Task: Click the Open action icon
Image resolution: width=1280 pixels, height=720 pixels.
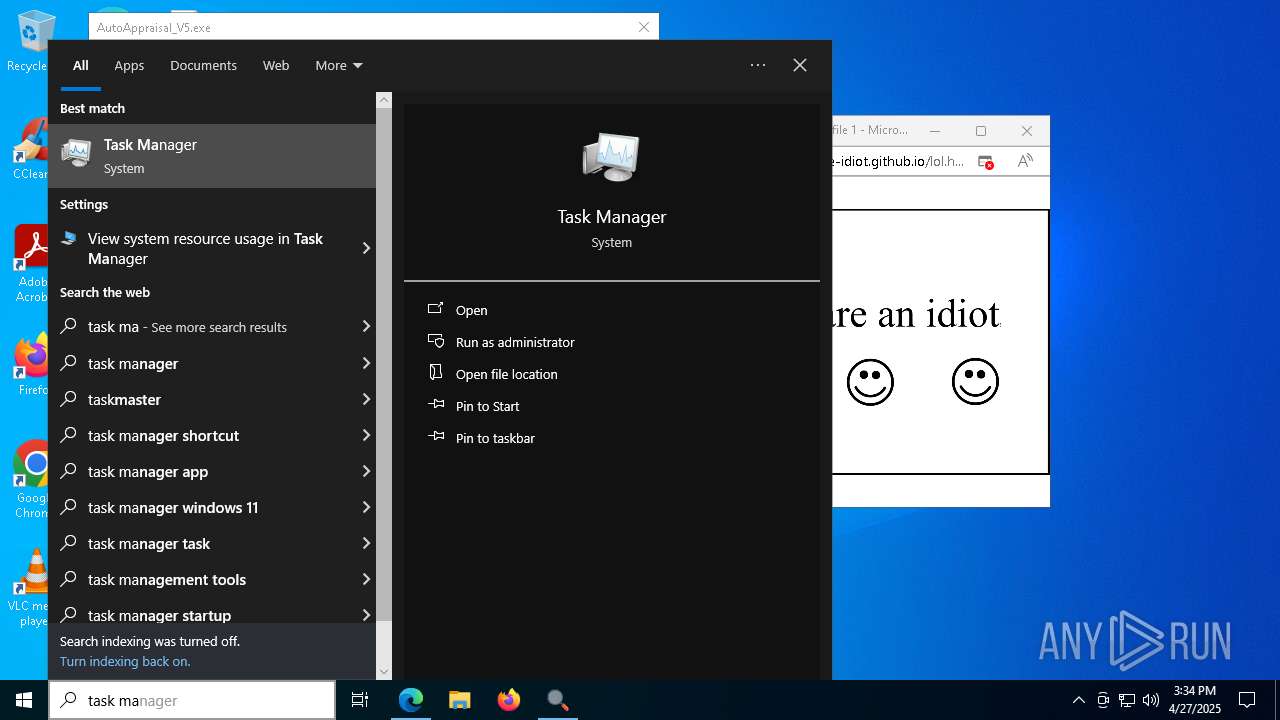Action: [x=436, y=310]
